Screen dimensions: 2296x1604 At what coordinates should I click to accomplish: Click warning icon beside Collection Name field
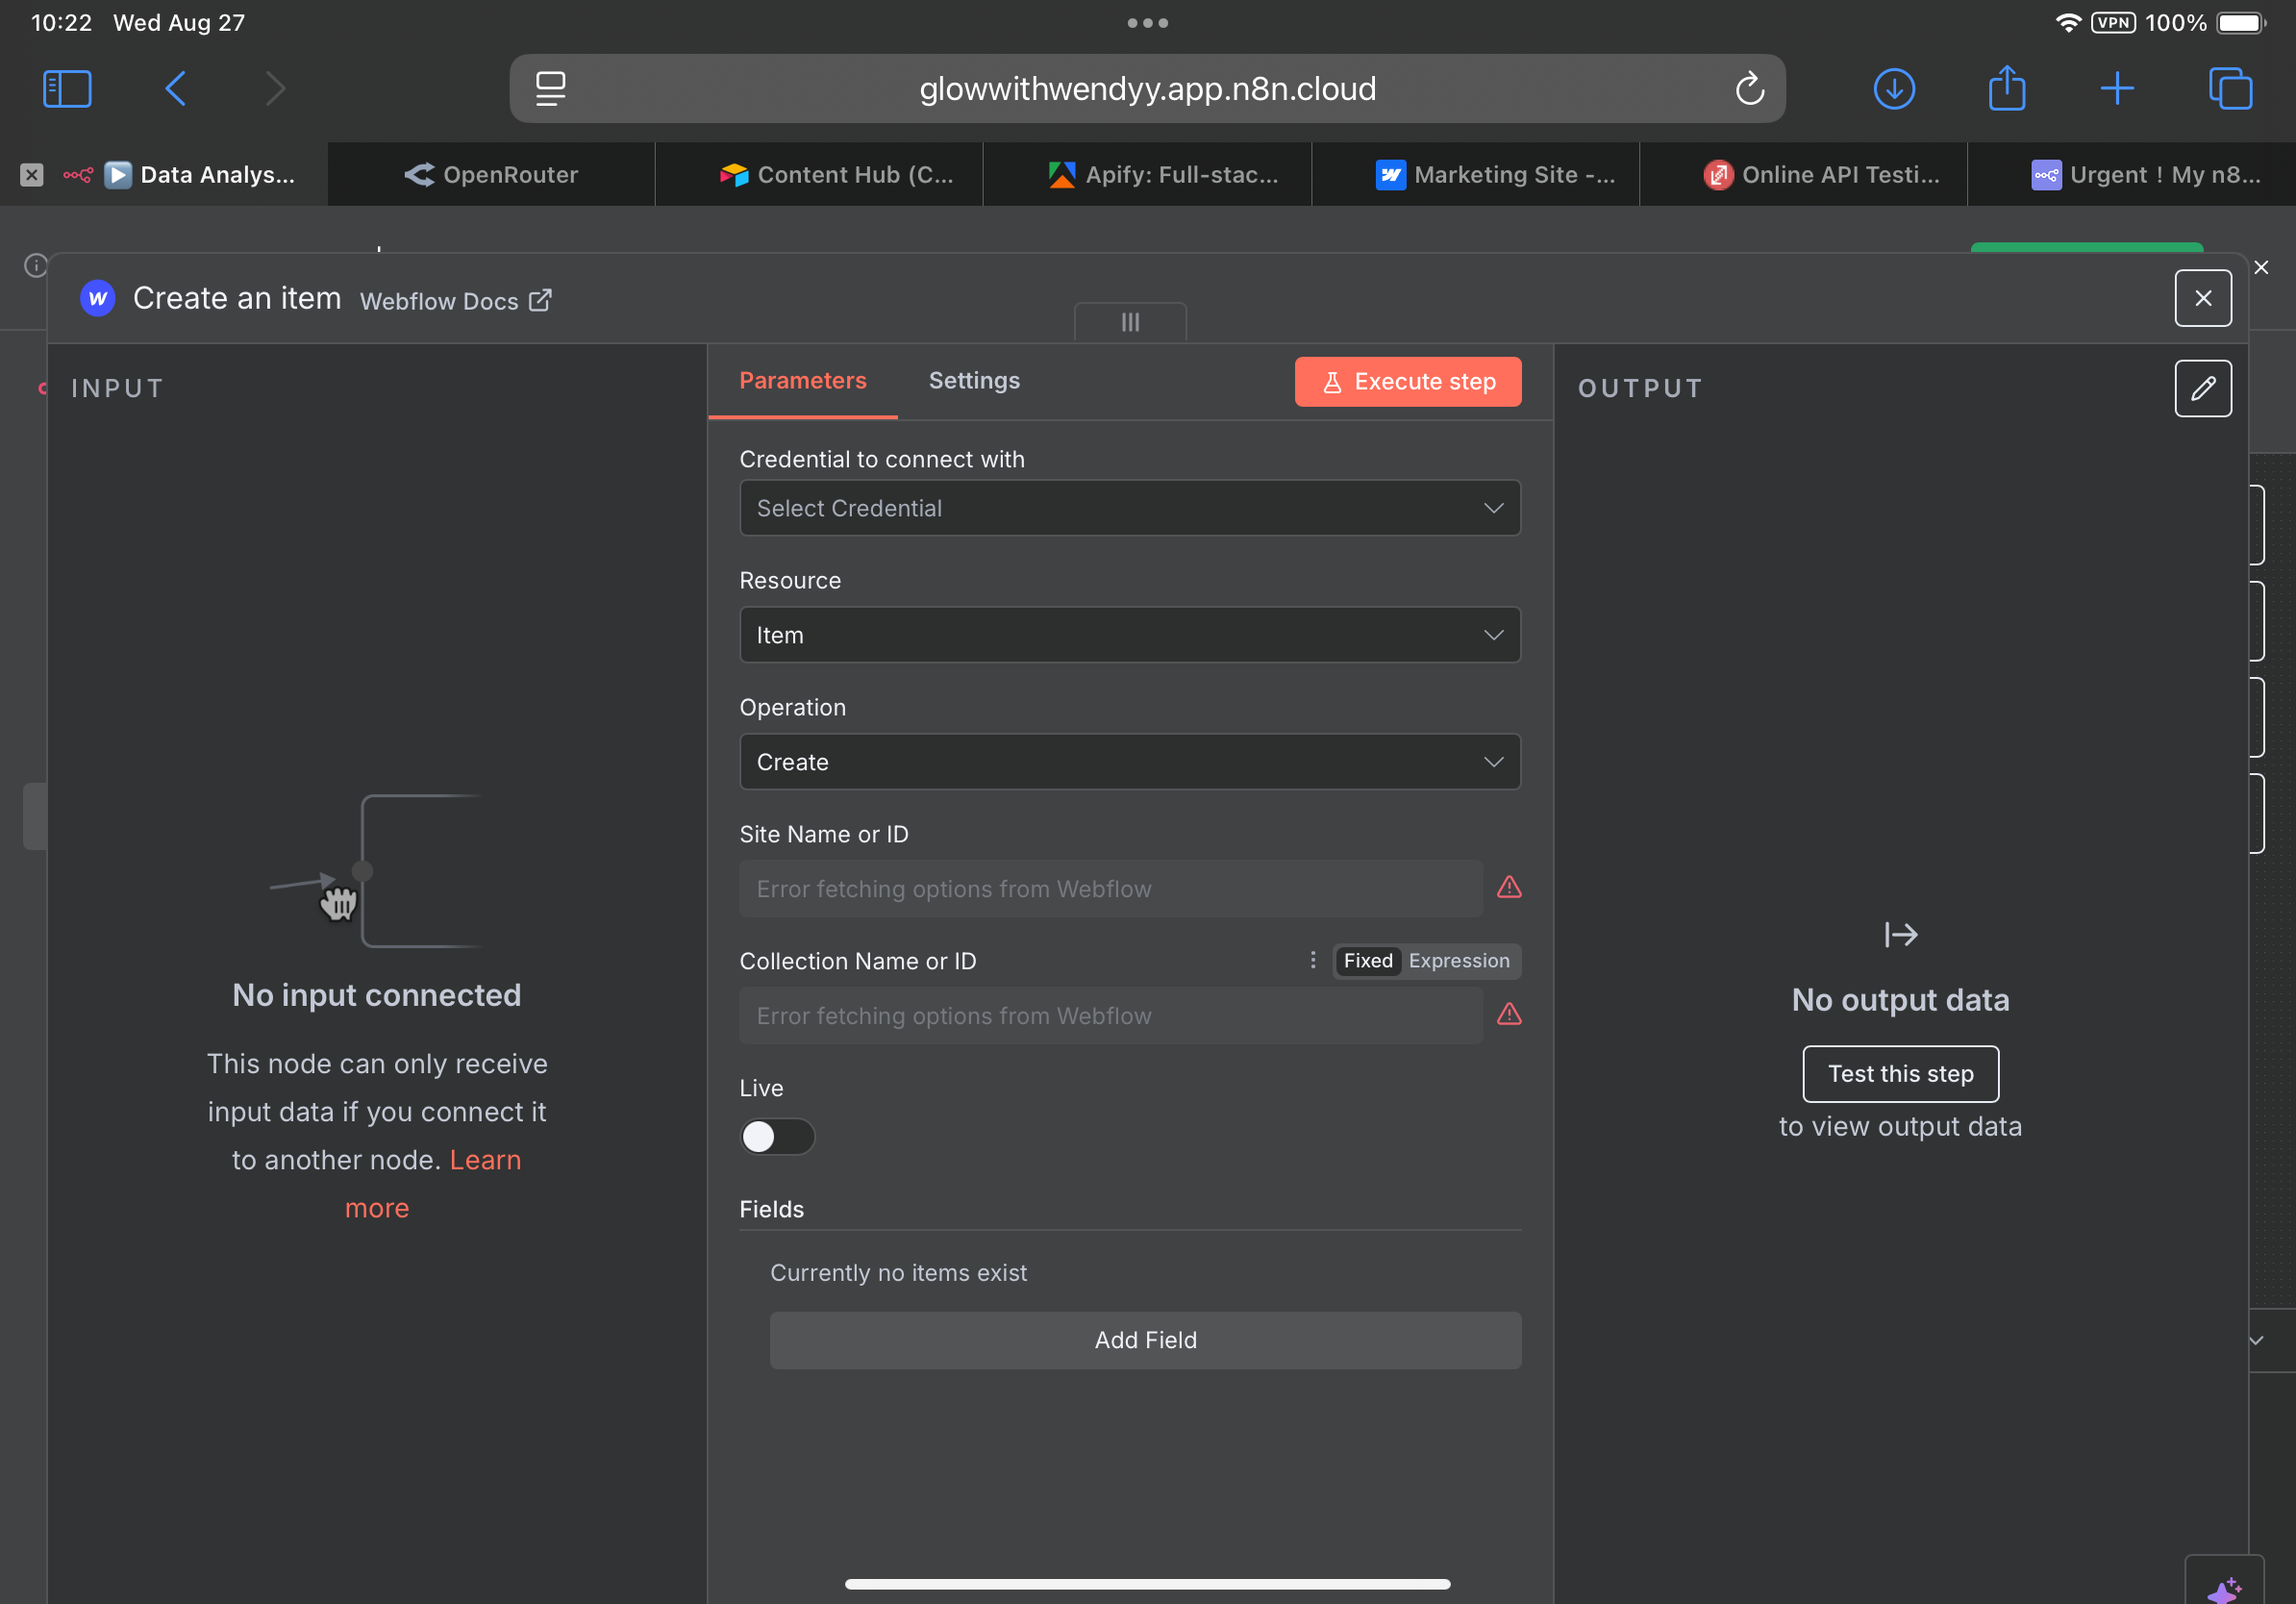pyautogui.click(x=1509, y=1015)
